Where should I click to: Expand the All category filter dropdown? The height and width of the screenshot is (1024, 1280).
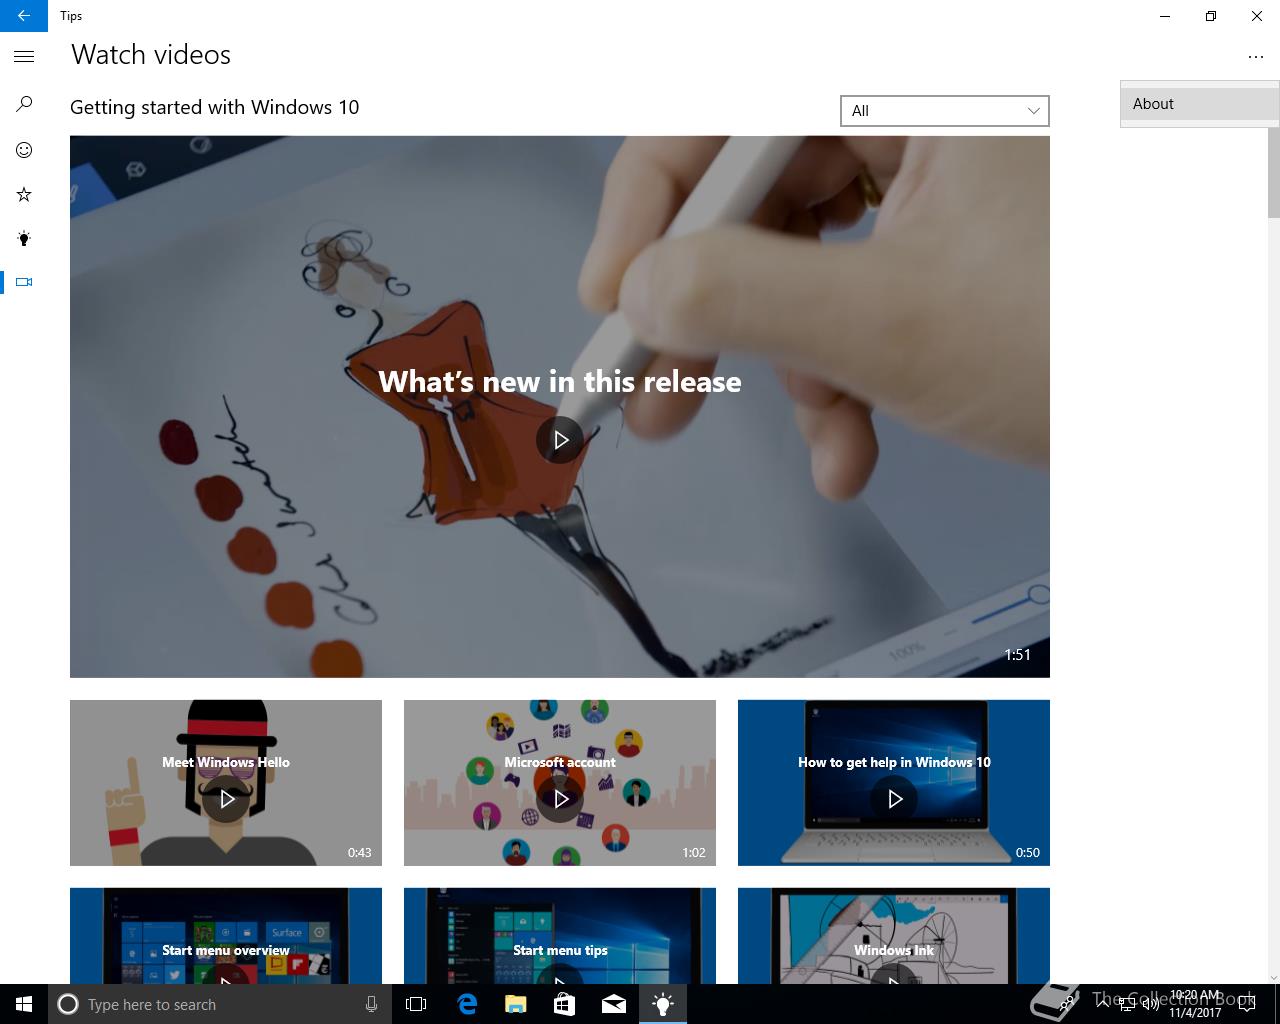click(x=945, y=111)
